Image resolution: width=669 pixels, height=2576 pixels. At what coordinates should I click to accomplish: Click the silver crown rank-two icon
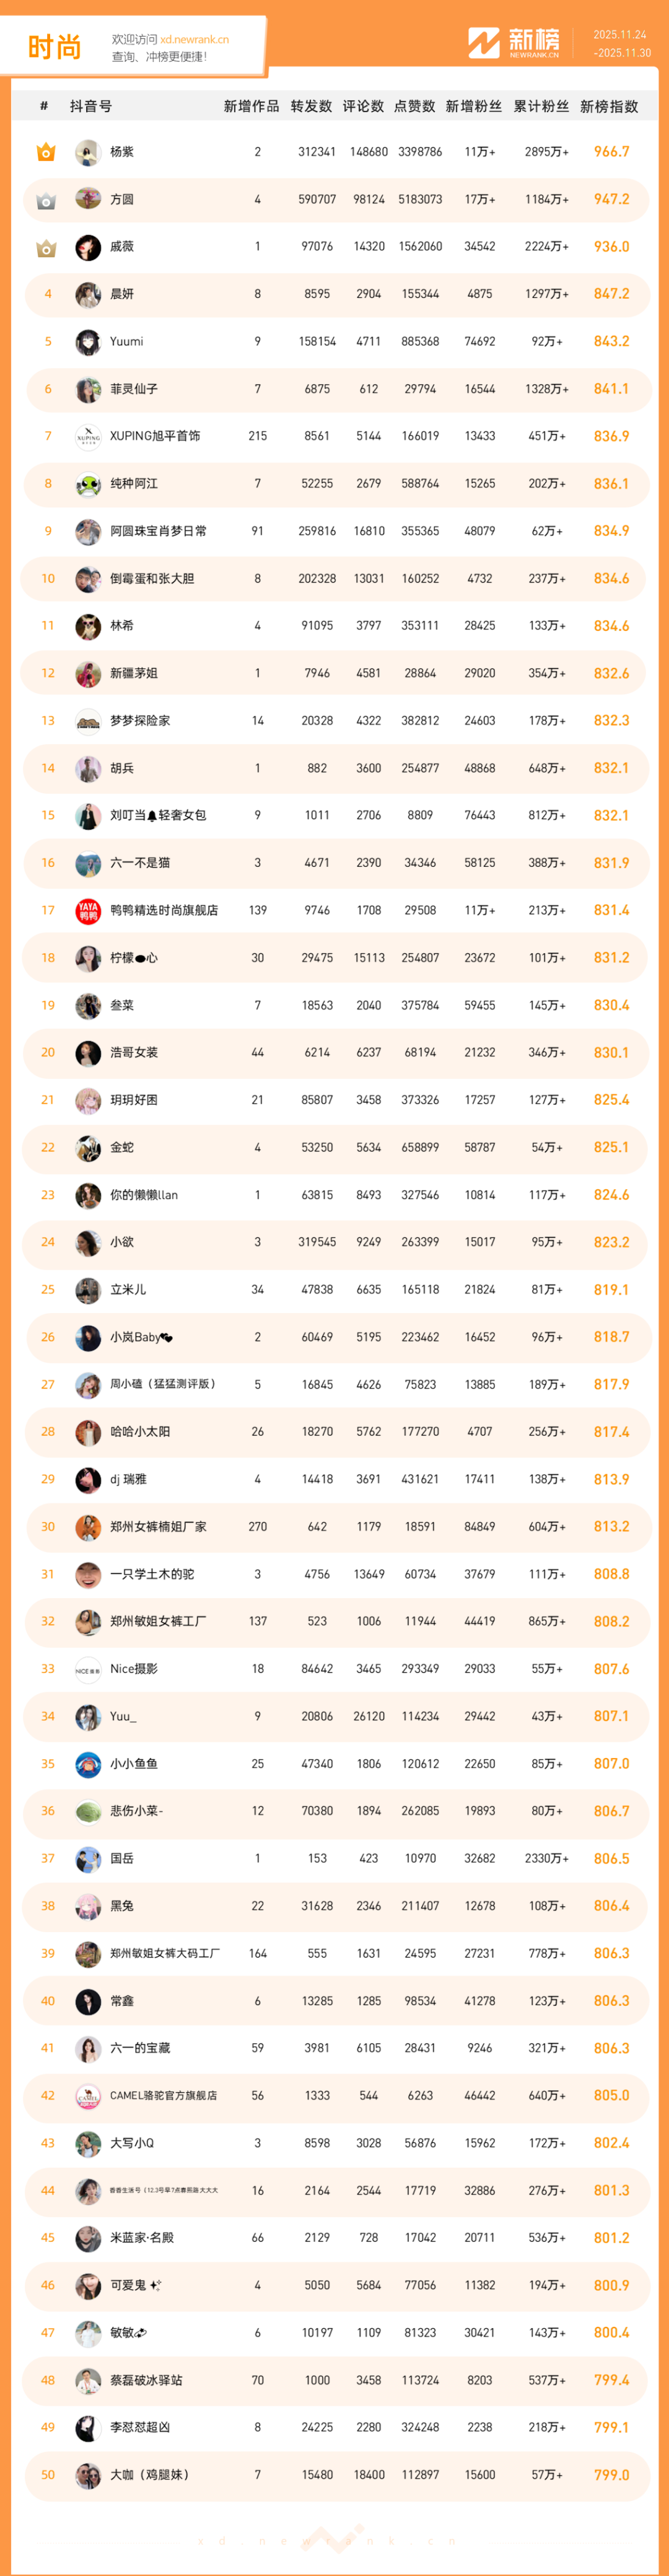[46, 200]
